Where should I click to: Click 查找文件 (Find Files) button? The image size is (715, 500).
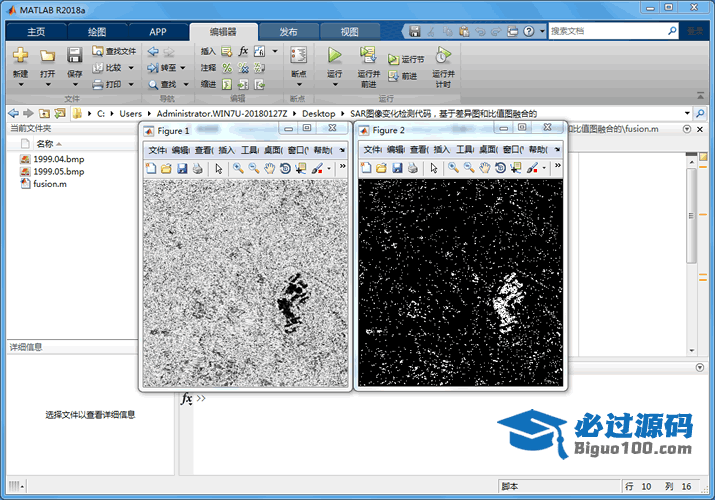click(x=114, y=51)
